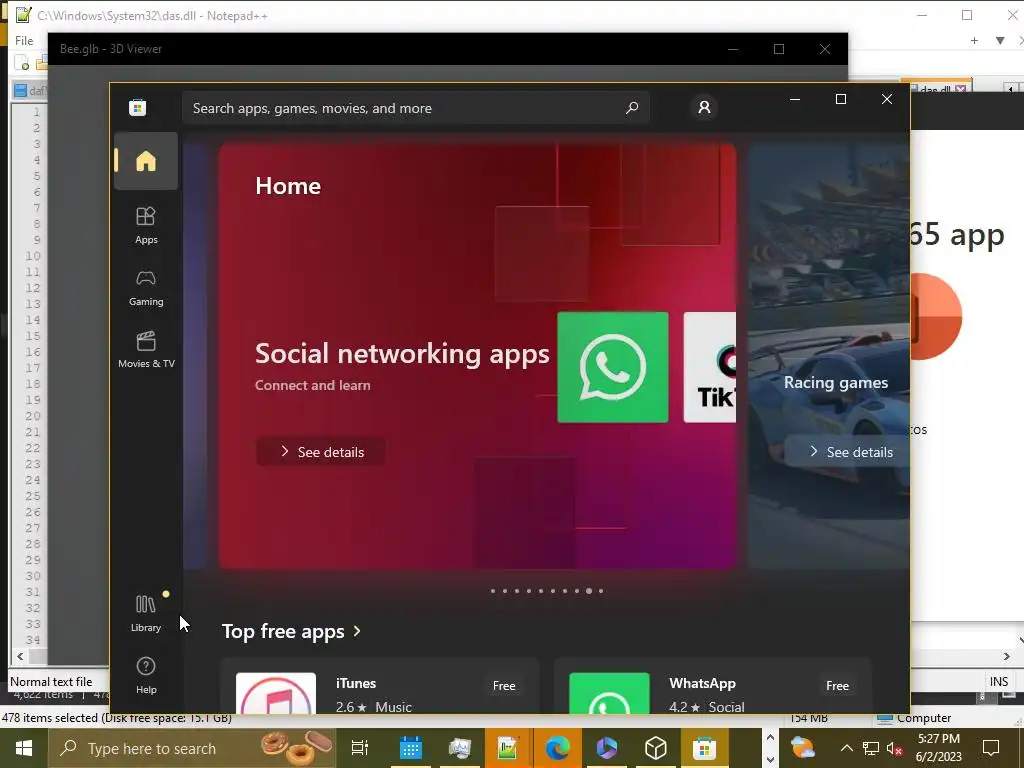Click the search magnifier icon in Store
Image resolution: width=1024 pixels, height=768 pixels.
pos(632,108)
